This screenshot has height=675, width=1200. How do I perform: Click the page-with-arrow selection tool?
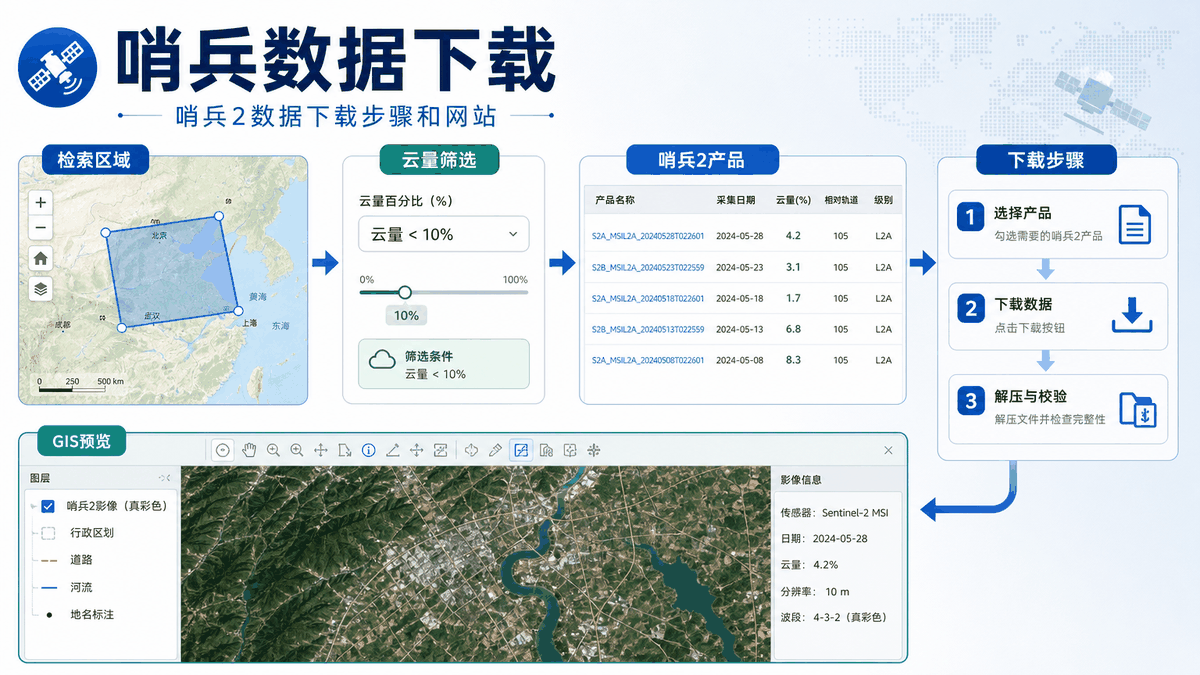coord(345,451)
